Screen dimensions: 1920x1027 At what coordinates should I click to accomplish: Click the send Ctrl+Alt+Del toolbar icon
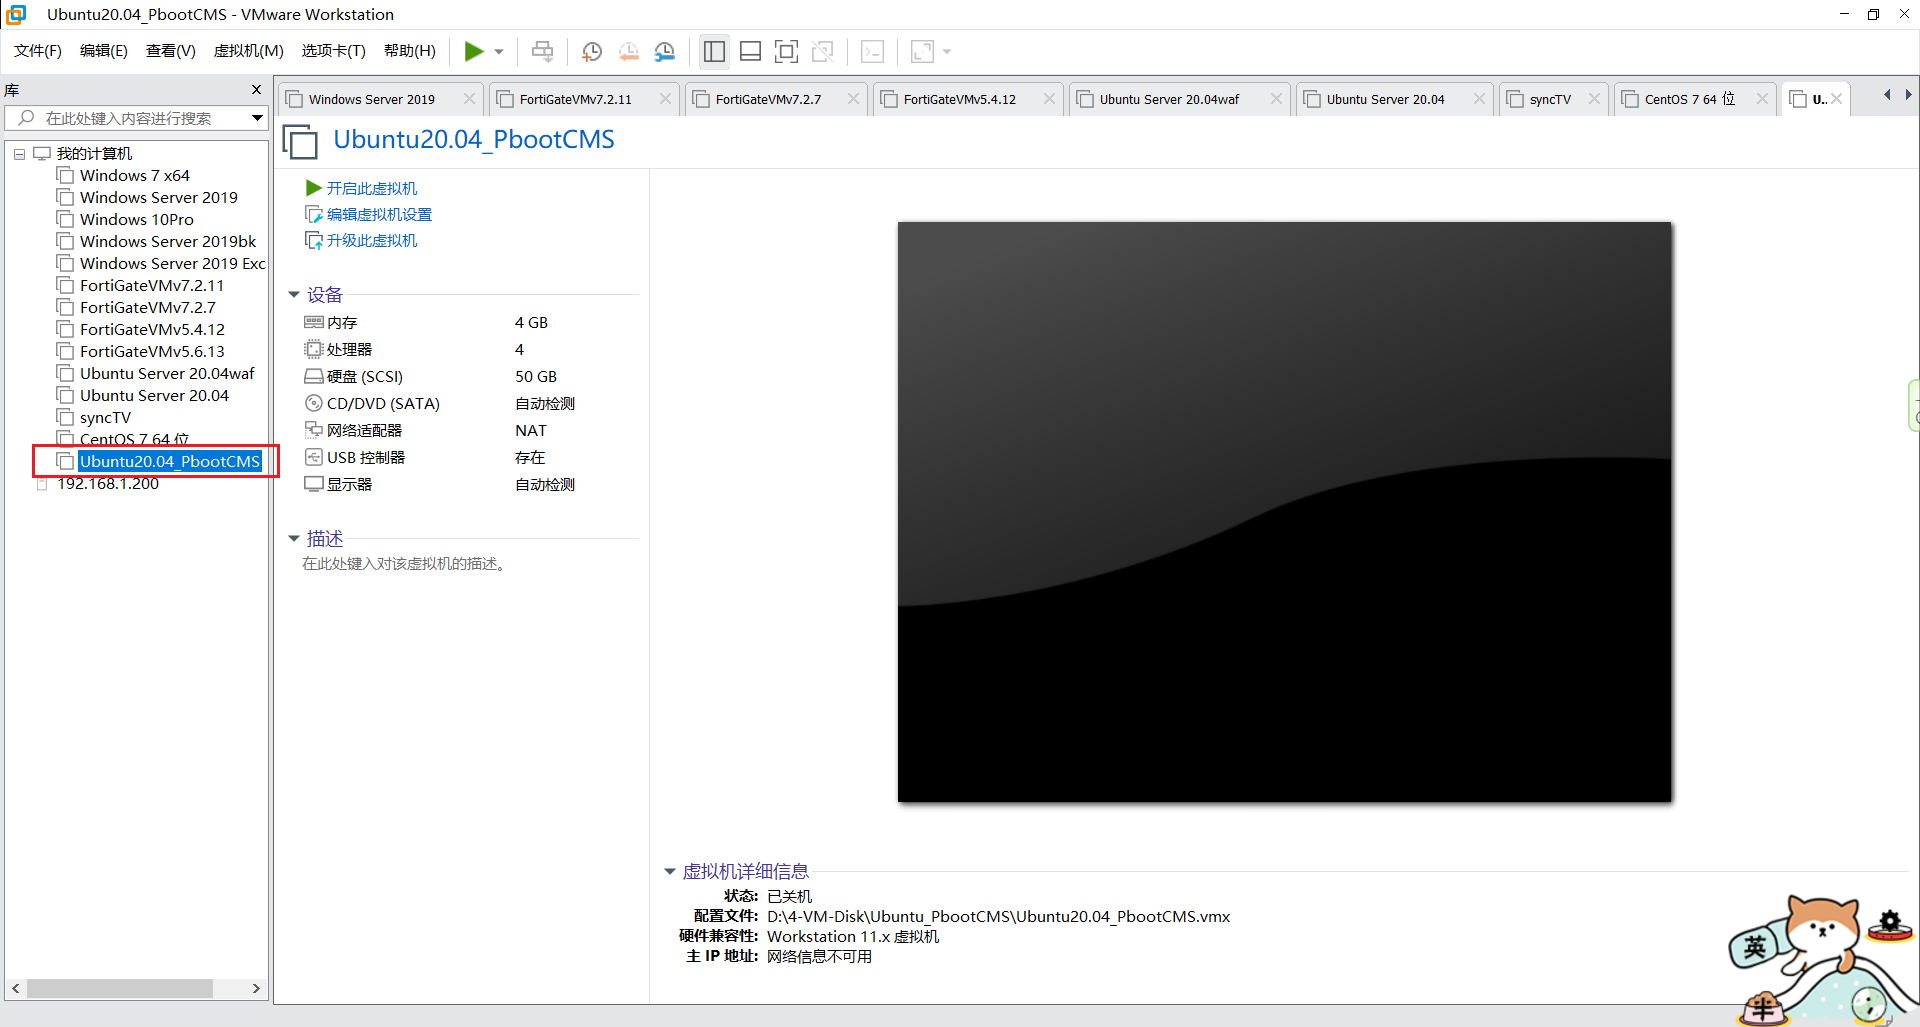(x=542, y=51)
